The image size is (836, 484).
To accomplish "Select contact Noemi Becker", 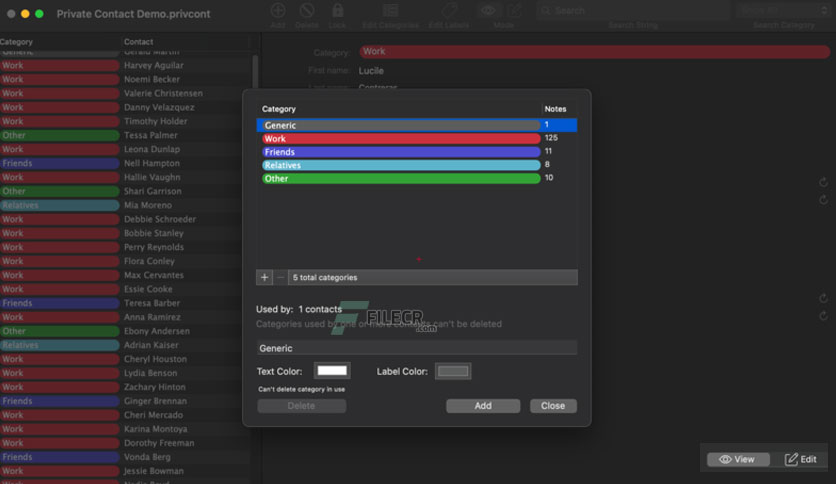I will pos(151,79).
